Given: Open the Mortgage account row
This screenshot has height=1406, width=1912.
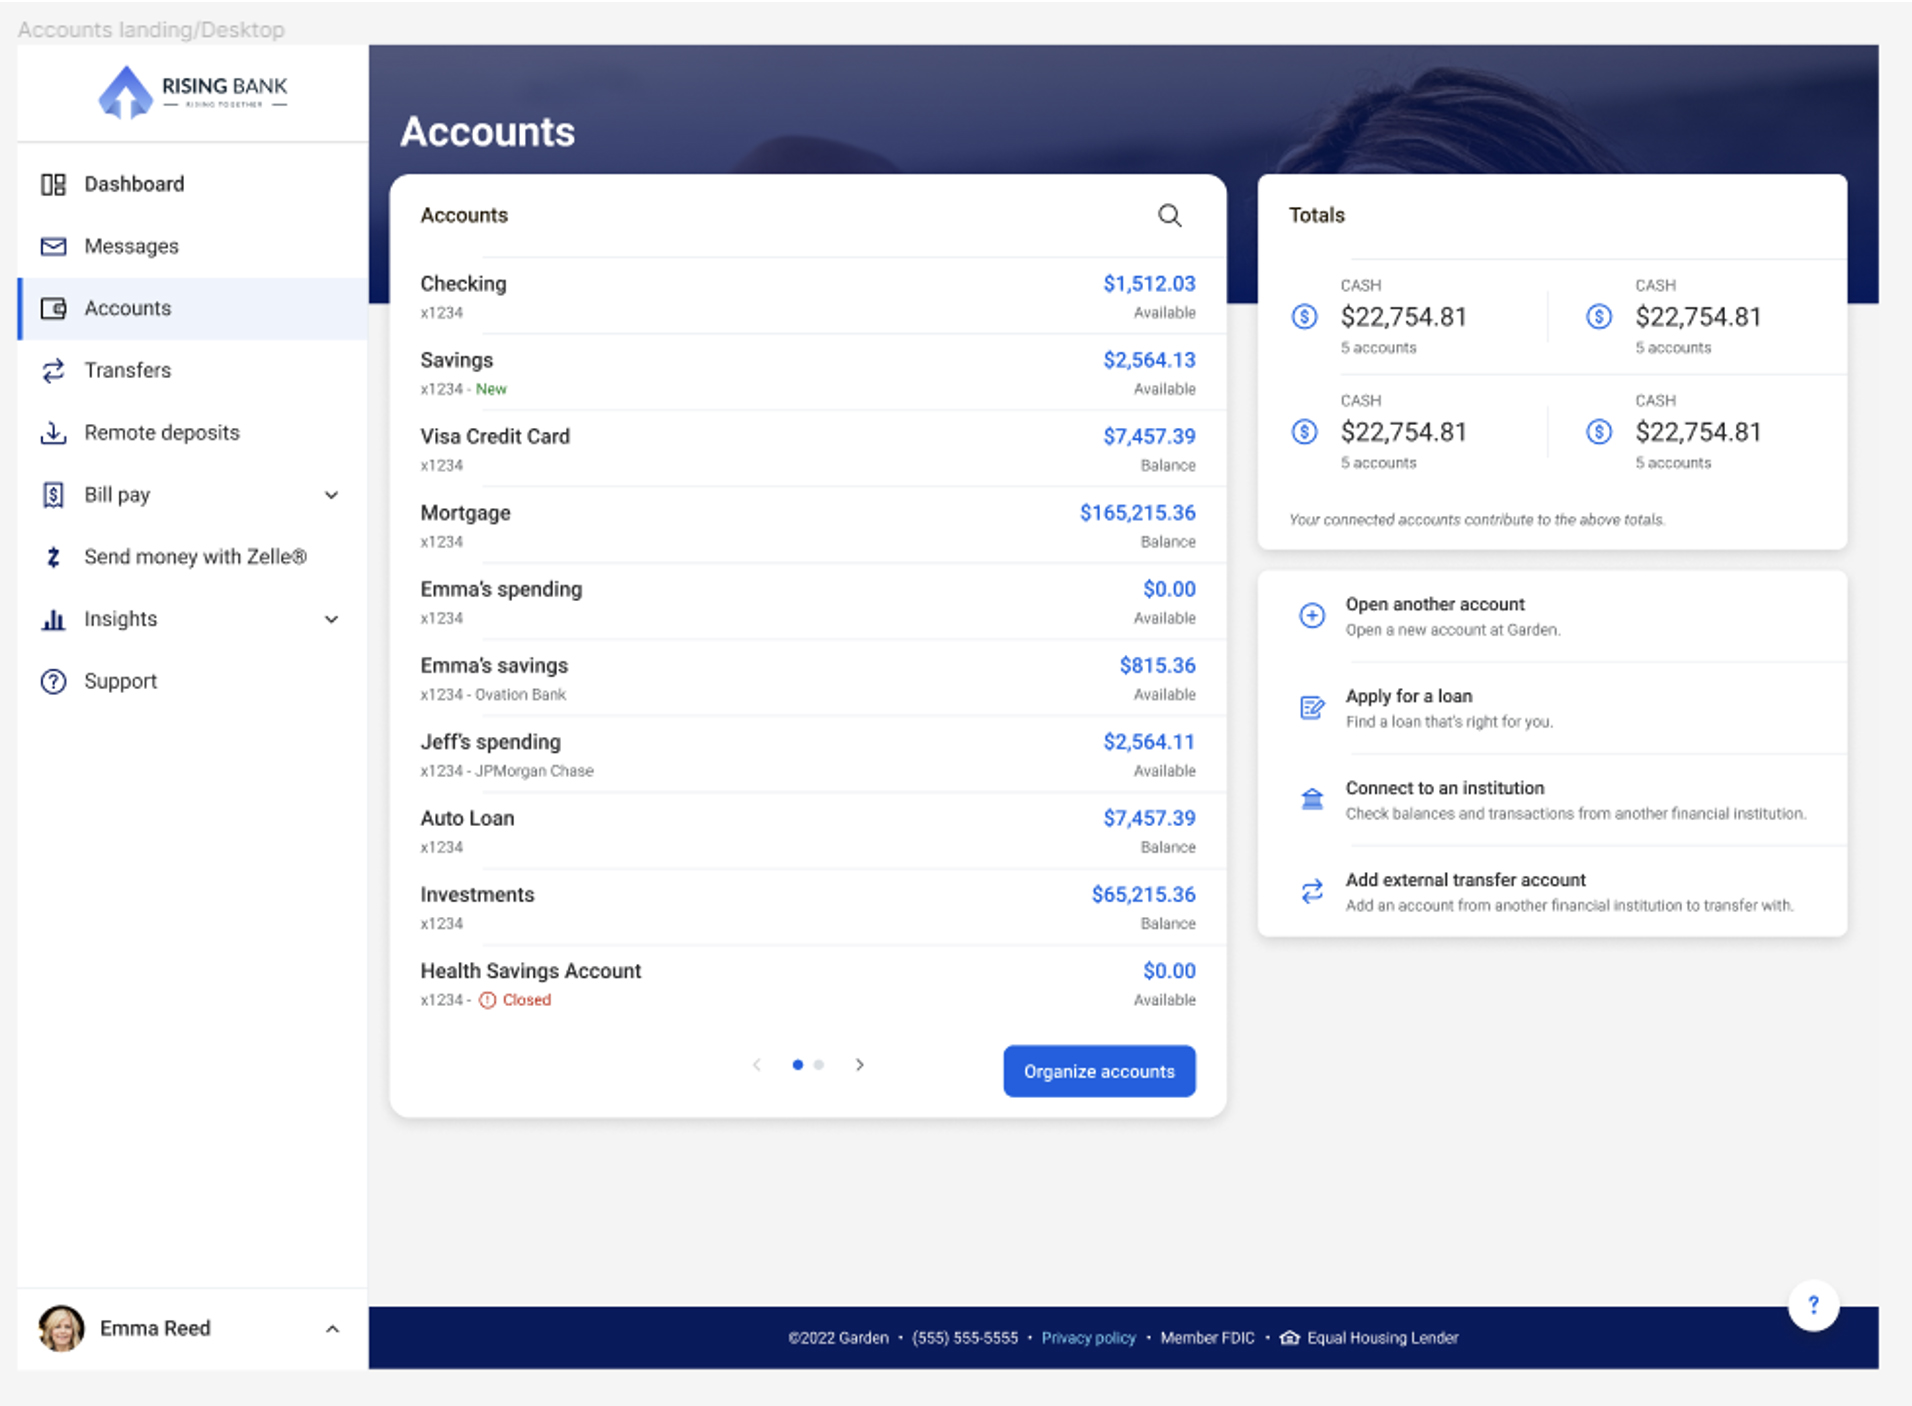Looking at the screenshot, I should [807, 525].
